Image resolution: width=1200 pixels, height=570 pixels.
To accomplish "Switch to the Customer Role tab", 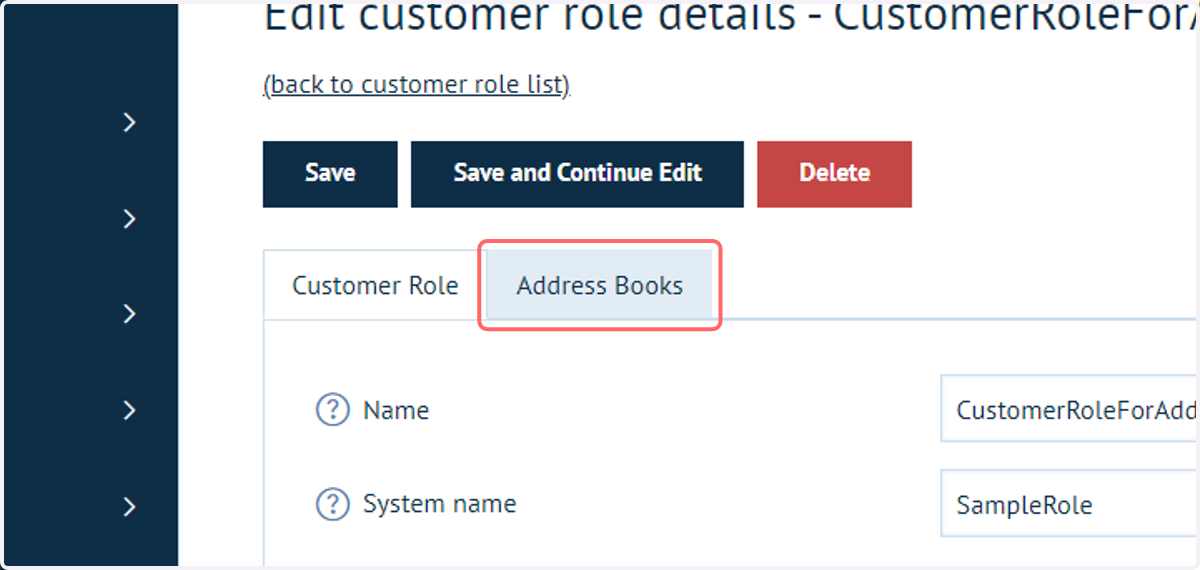I will click(x=375, y=286).
